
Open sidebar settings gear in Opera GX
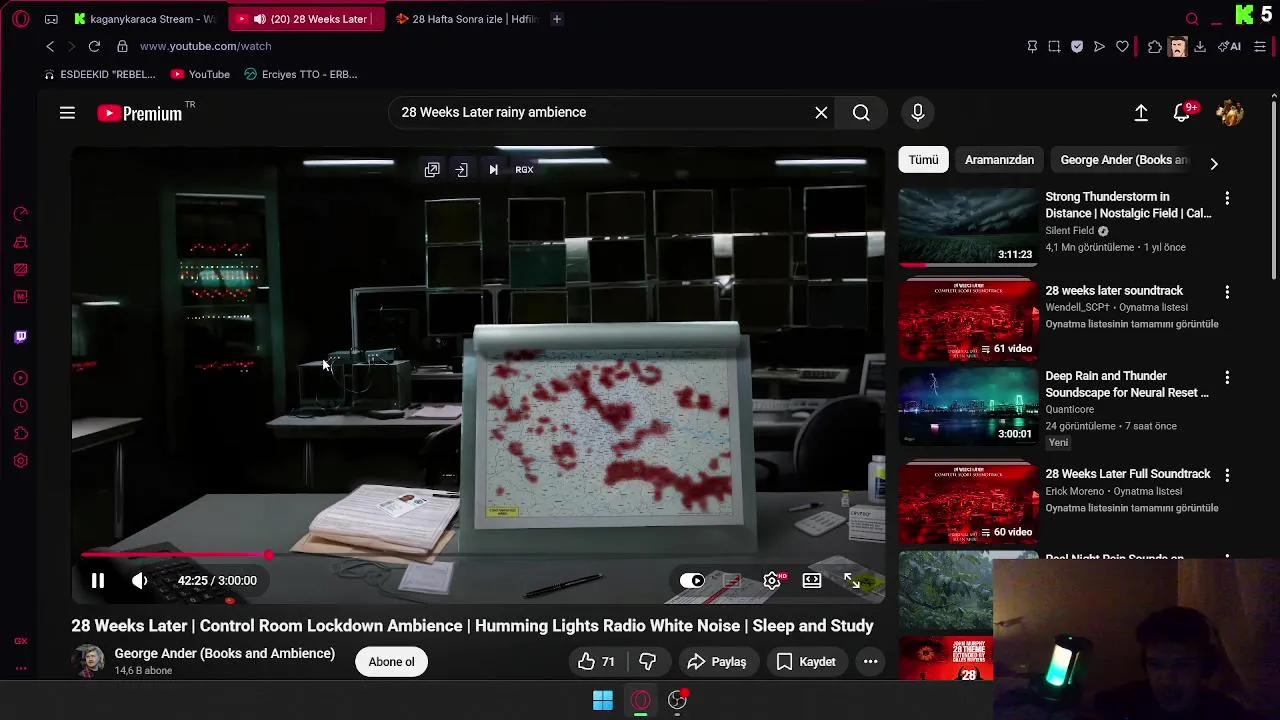tap(20, 461)
